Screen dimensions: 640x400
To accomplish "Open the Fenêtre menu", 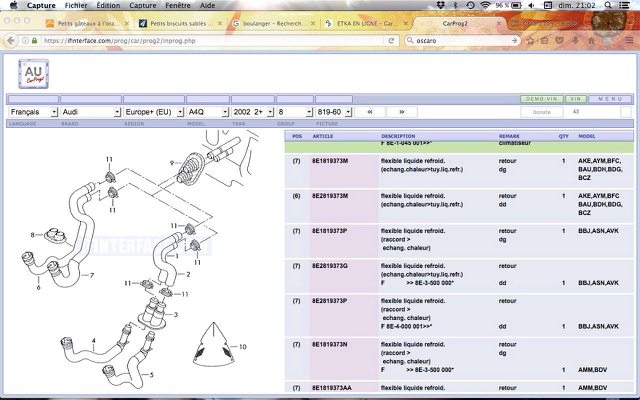I will point(178,5).
